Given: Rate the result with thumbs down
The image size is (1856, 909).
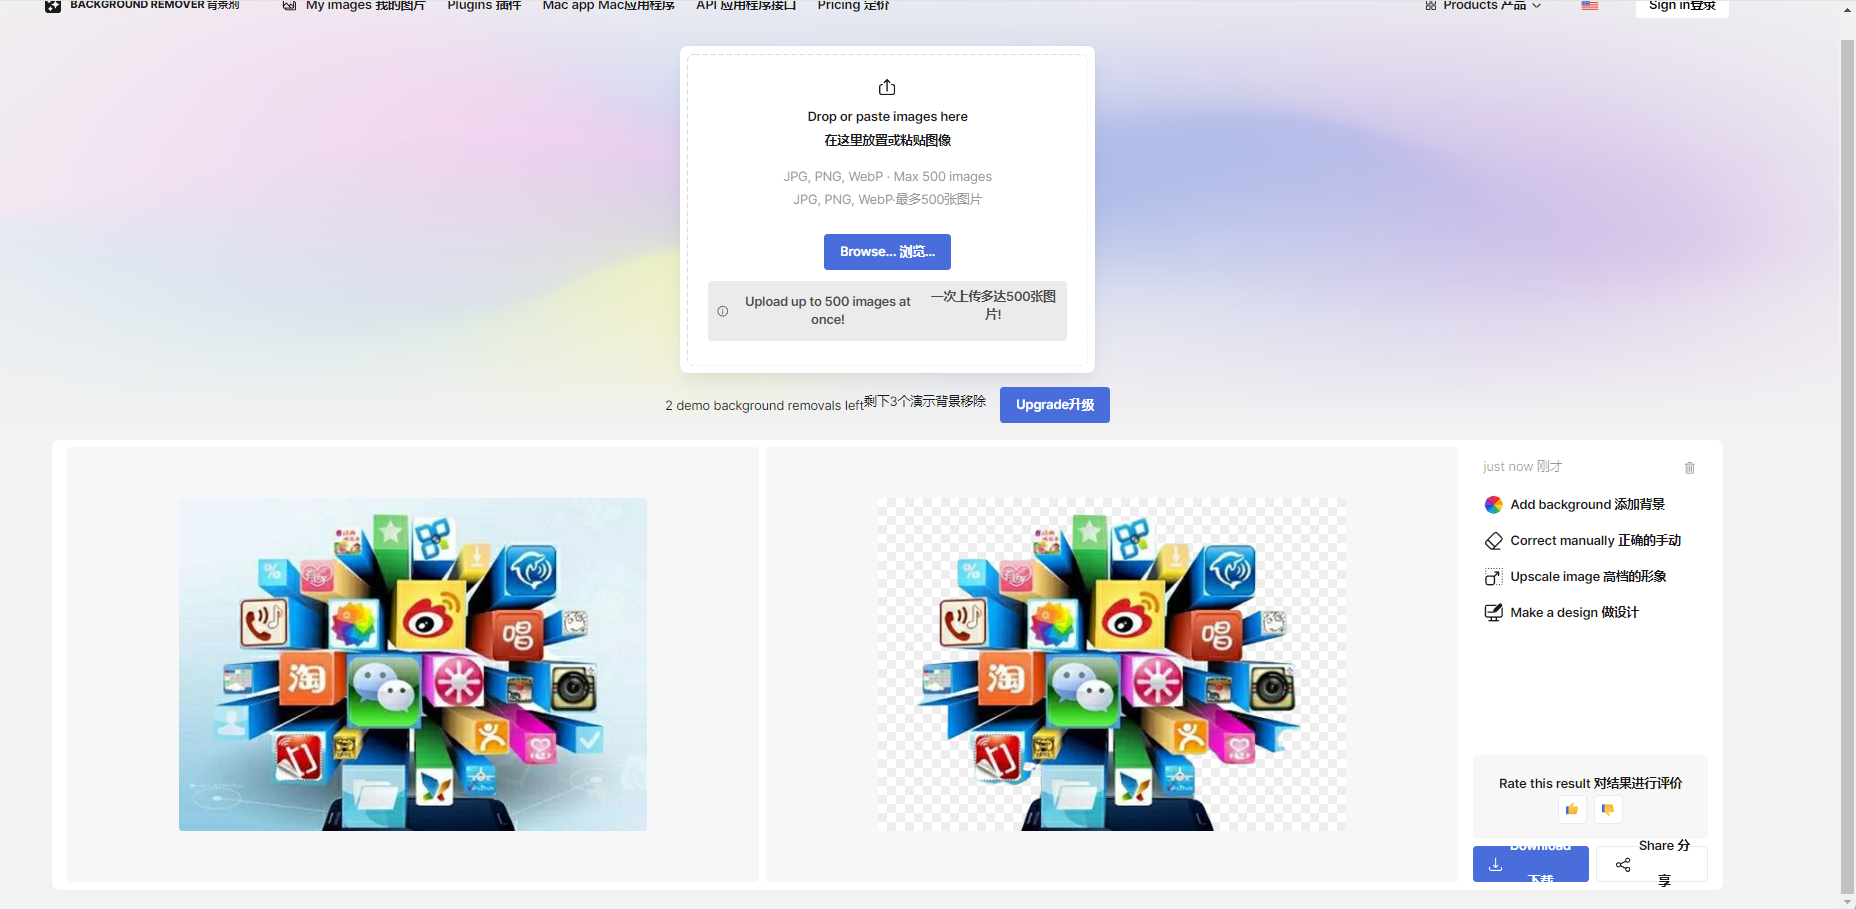Looking at the screenshot, I should point(1608,810).
